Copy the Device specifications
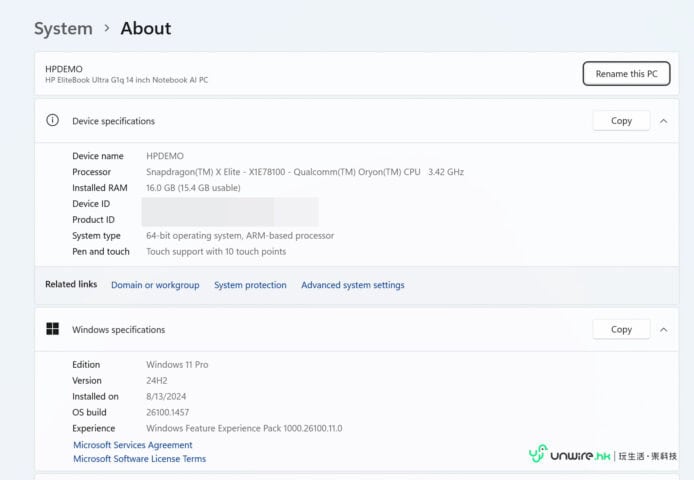Viewport: 694px width, 480px height. point(621,121)
